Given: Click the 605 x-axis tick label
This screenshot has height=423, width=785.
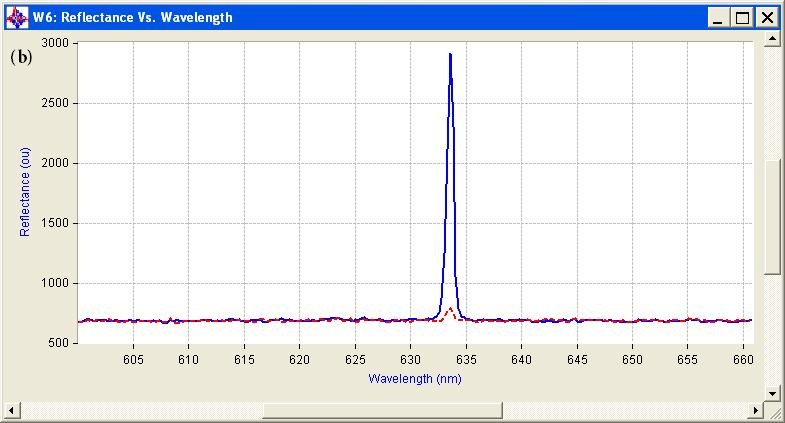Looking at the screenshot, I should pyautogui.click(x=133, y=359).
